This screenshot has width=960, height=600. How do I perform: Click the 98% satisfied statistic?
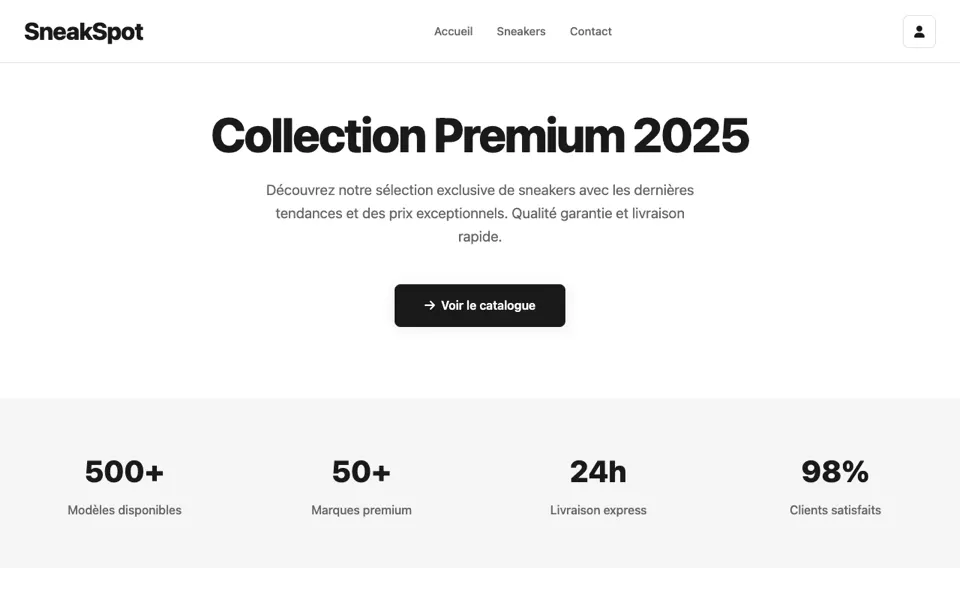click(x=835, y=472)
